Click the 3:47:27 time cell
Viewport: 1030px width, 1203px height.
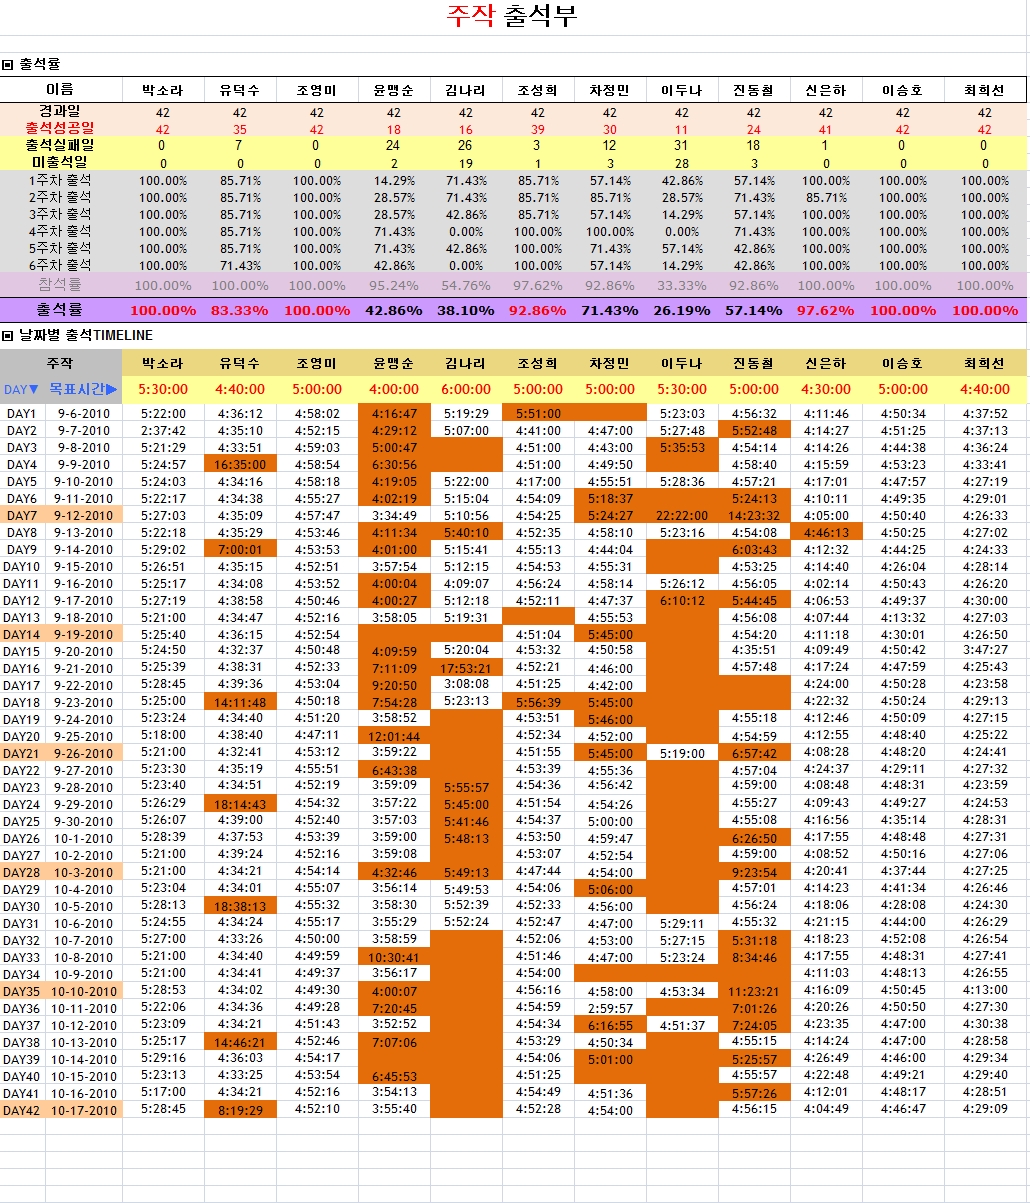(985, 651)
